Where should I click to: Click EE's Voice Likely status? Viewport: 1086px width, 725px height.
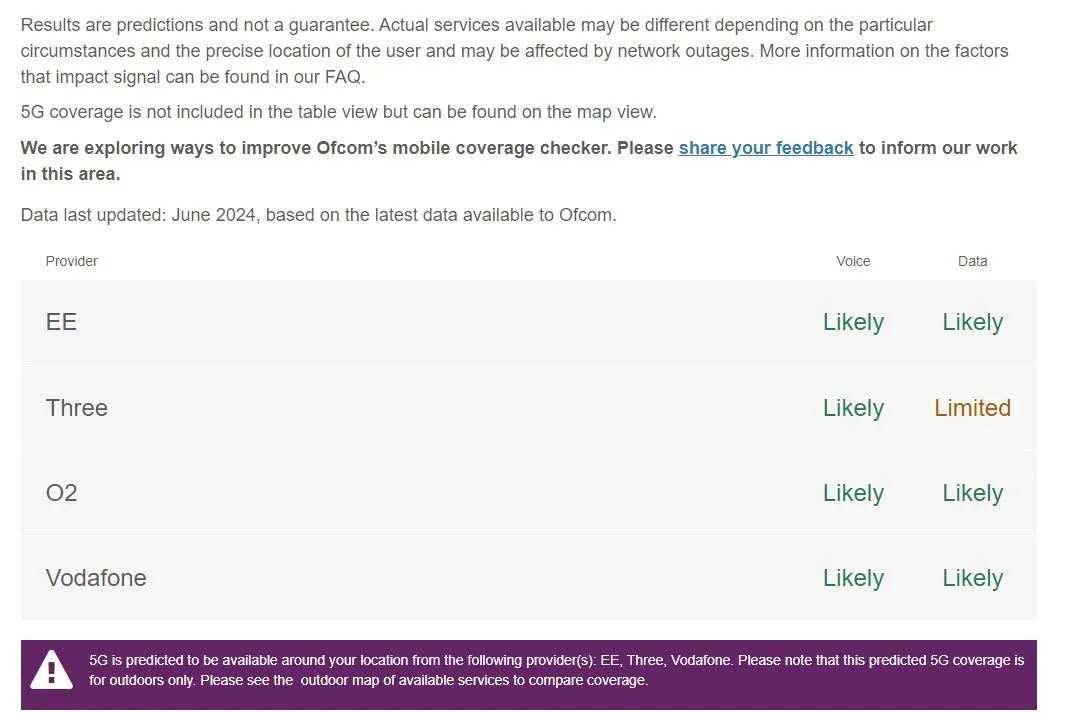(853, 322)
